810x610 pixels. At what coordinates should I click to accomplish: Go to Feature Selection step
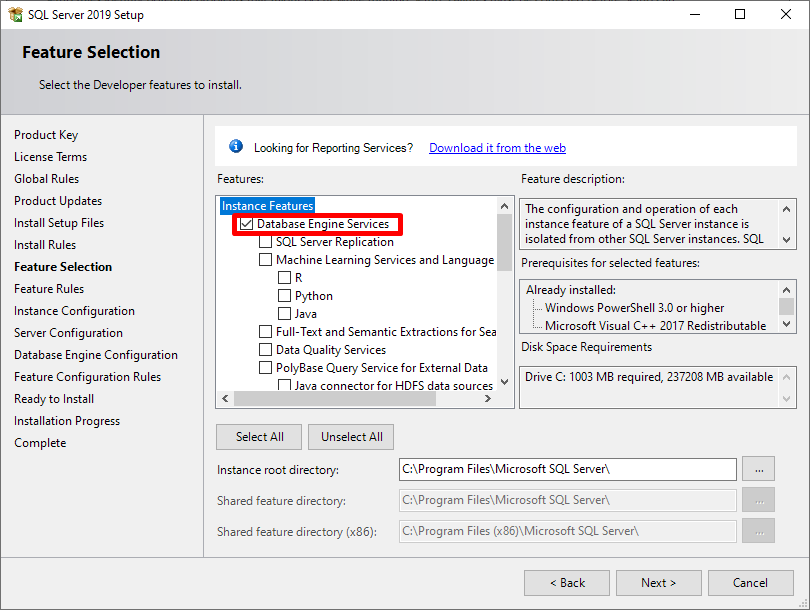(x=63, y=267)
